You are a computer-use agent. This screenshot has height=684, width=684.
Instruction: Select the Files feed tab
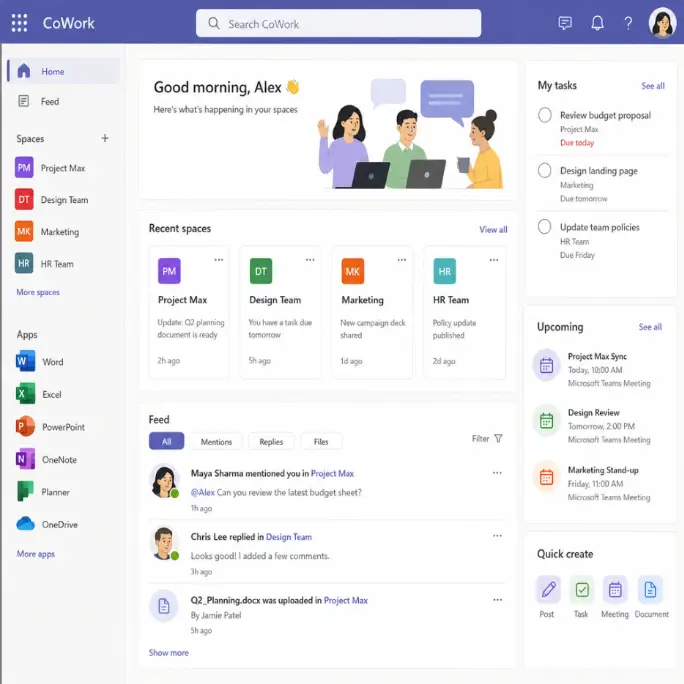click(321, 441)
